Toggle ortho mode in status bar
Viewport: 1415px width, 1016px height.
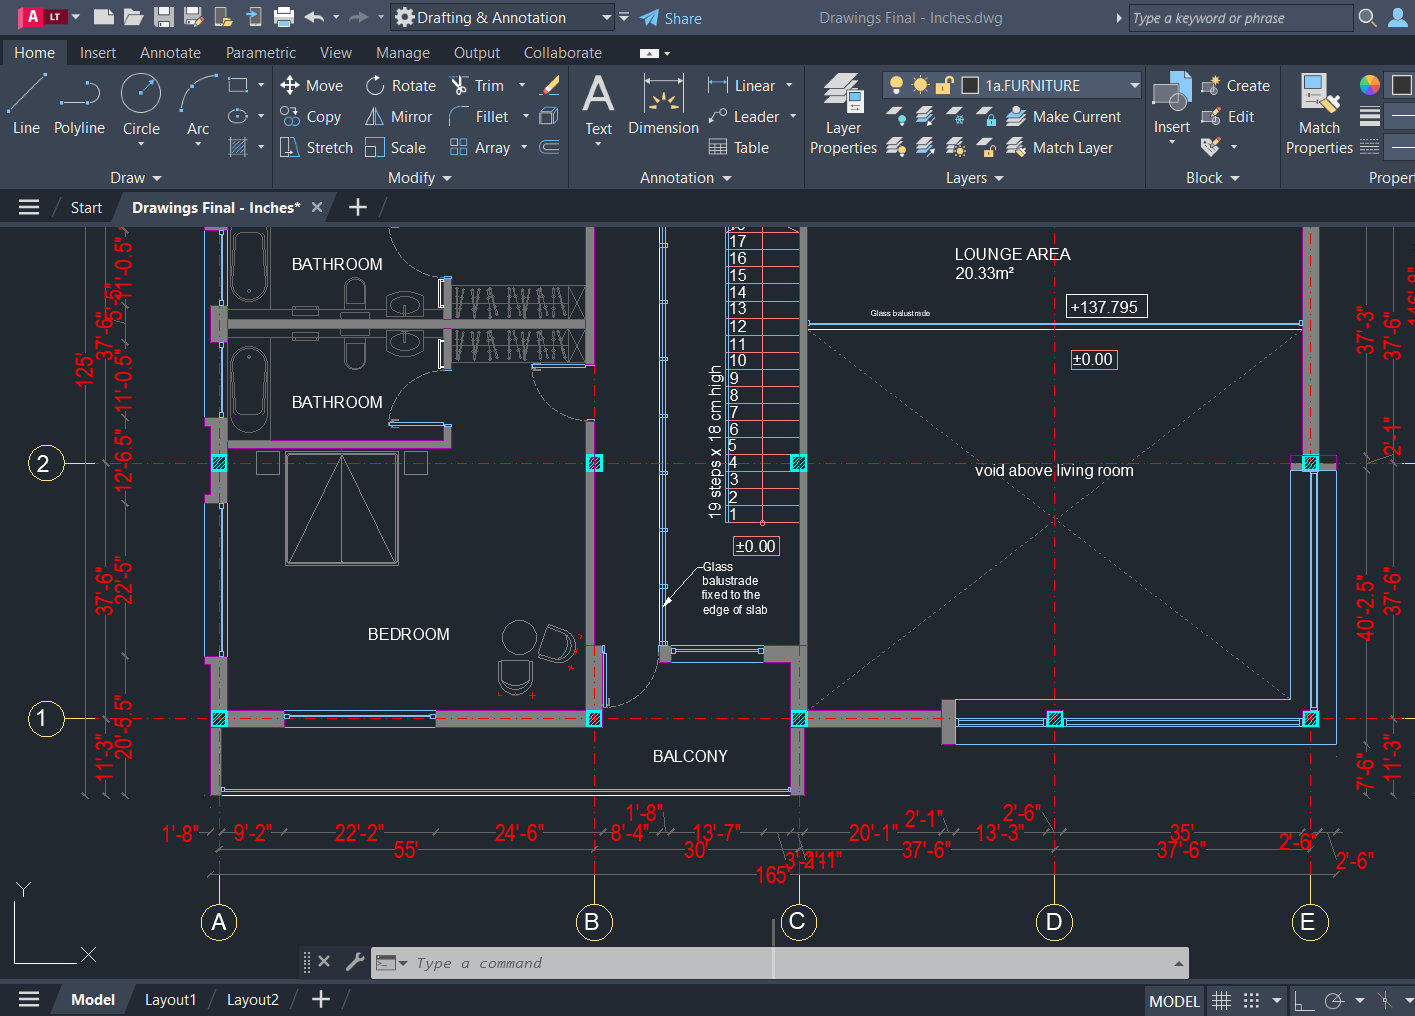(1304, 1000)
